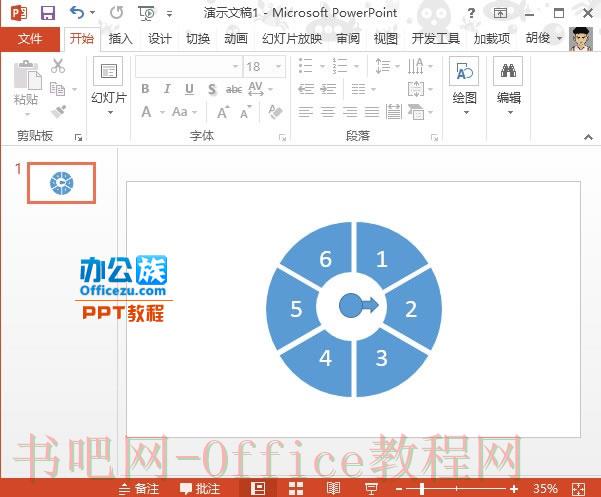Open PowerPoint Help question mark
Image resolution: width=601 pixels, height=497 pixels.
coord(471,14)
